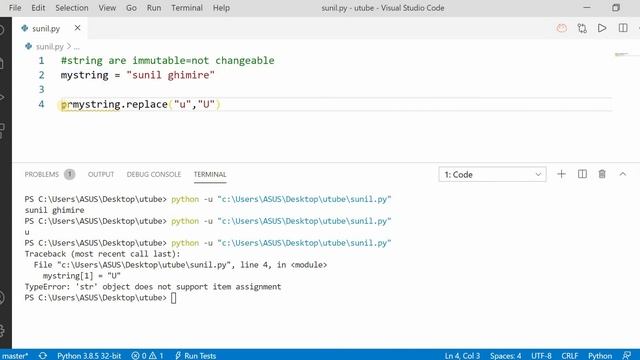Restore down the Visual Studio Code window
The height and width of the screenshot is (360, 640).
(x=616, y=8)
